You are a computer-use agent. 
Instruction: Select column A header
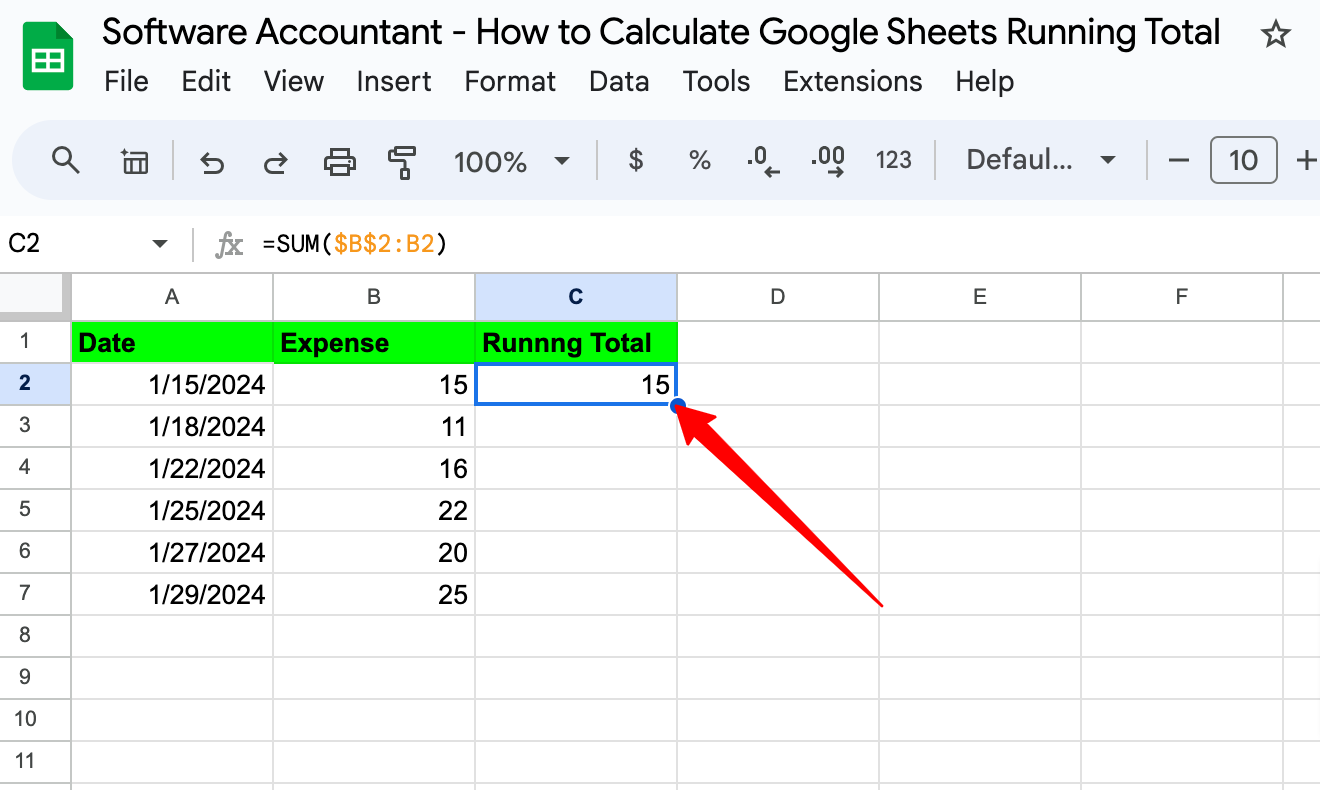(172, 296)
